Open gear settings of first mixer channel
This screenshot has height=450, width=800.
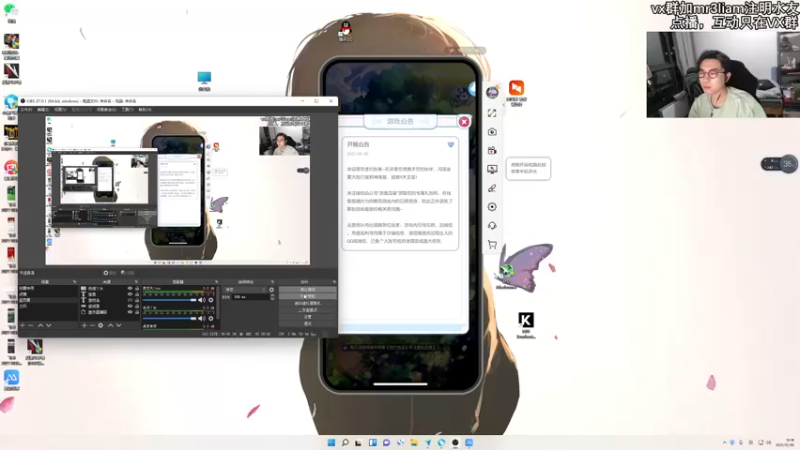pyautogui.click(x=211, y=300)
